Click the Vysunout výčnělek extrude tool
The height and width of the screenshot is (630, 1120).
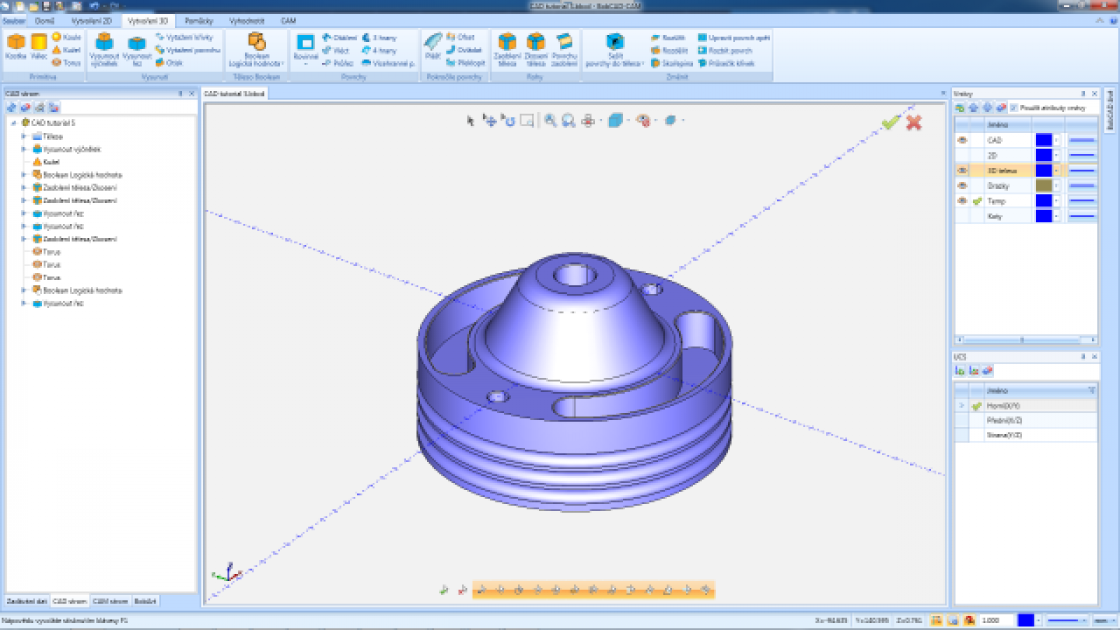[x=104, y=49]
